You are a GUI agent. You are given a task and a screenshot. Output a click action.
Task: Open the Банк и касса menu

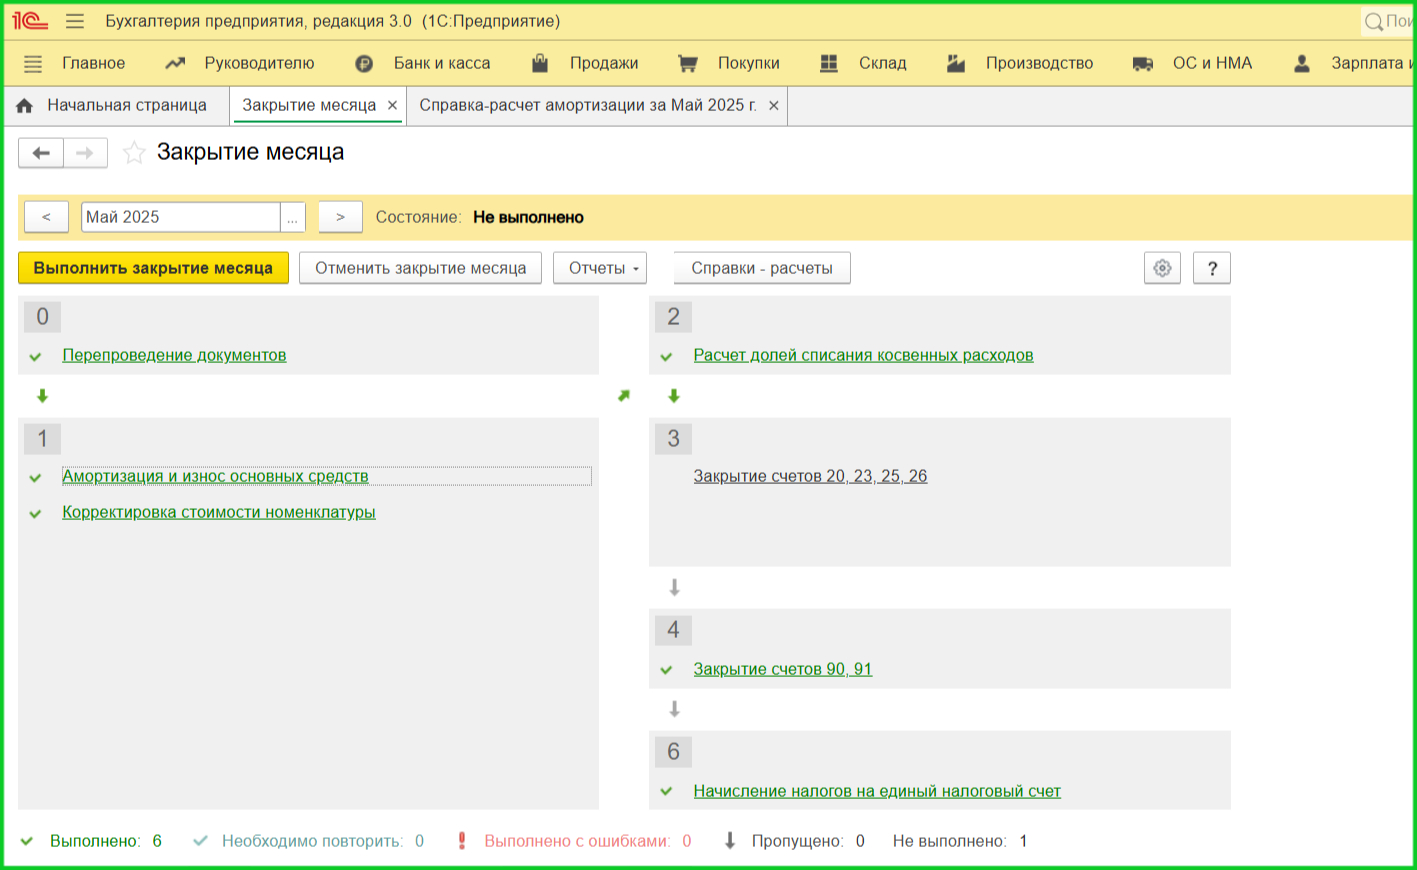point(441,63)
